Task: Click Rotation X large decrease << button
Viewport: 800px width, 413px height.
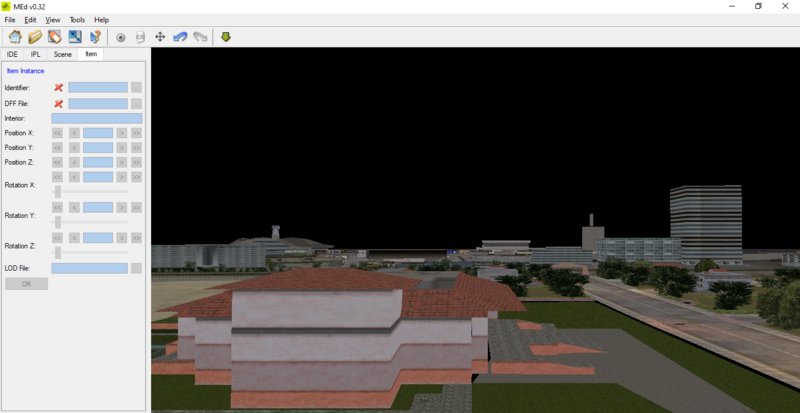Action: (57, 177)
